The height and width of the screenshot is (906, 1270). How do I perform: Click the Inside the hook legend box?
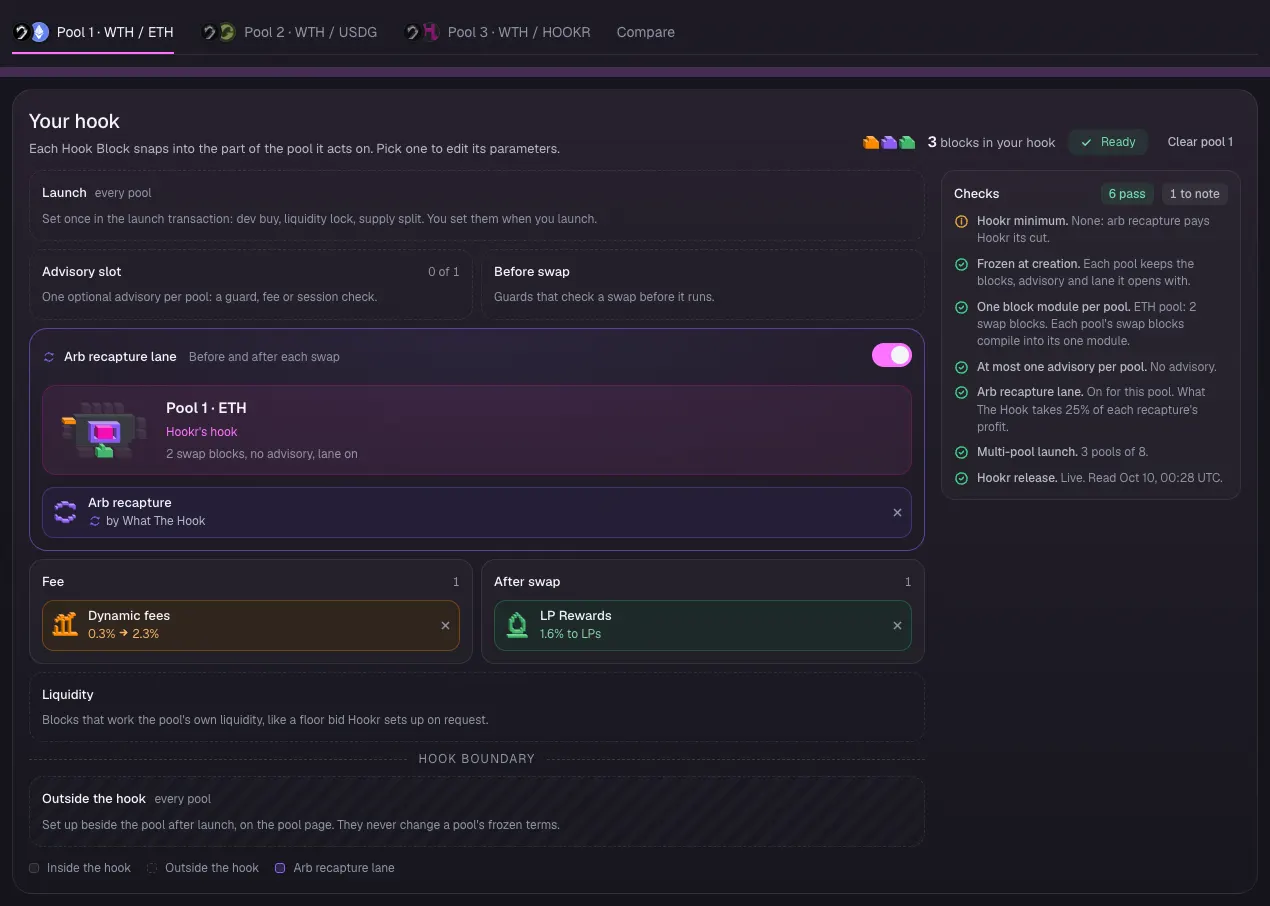tap(34, 868)
